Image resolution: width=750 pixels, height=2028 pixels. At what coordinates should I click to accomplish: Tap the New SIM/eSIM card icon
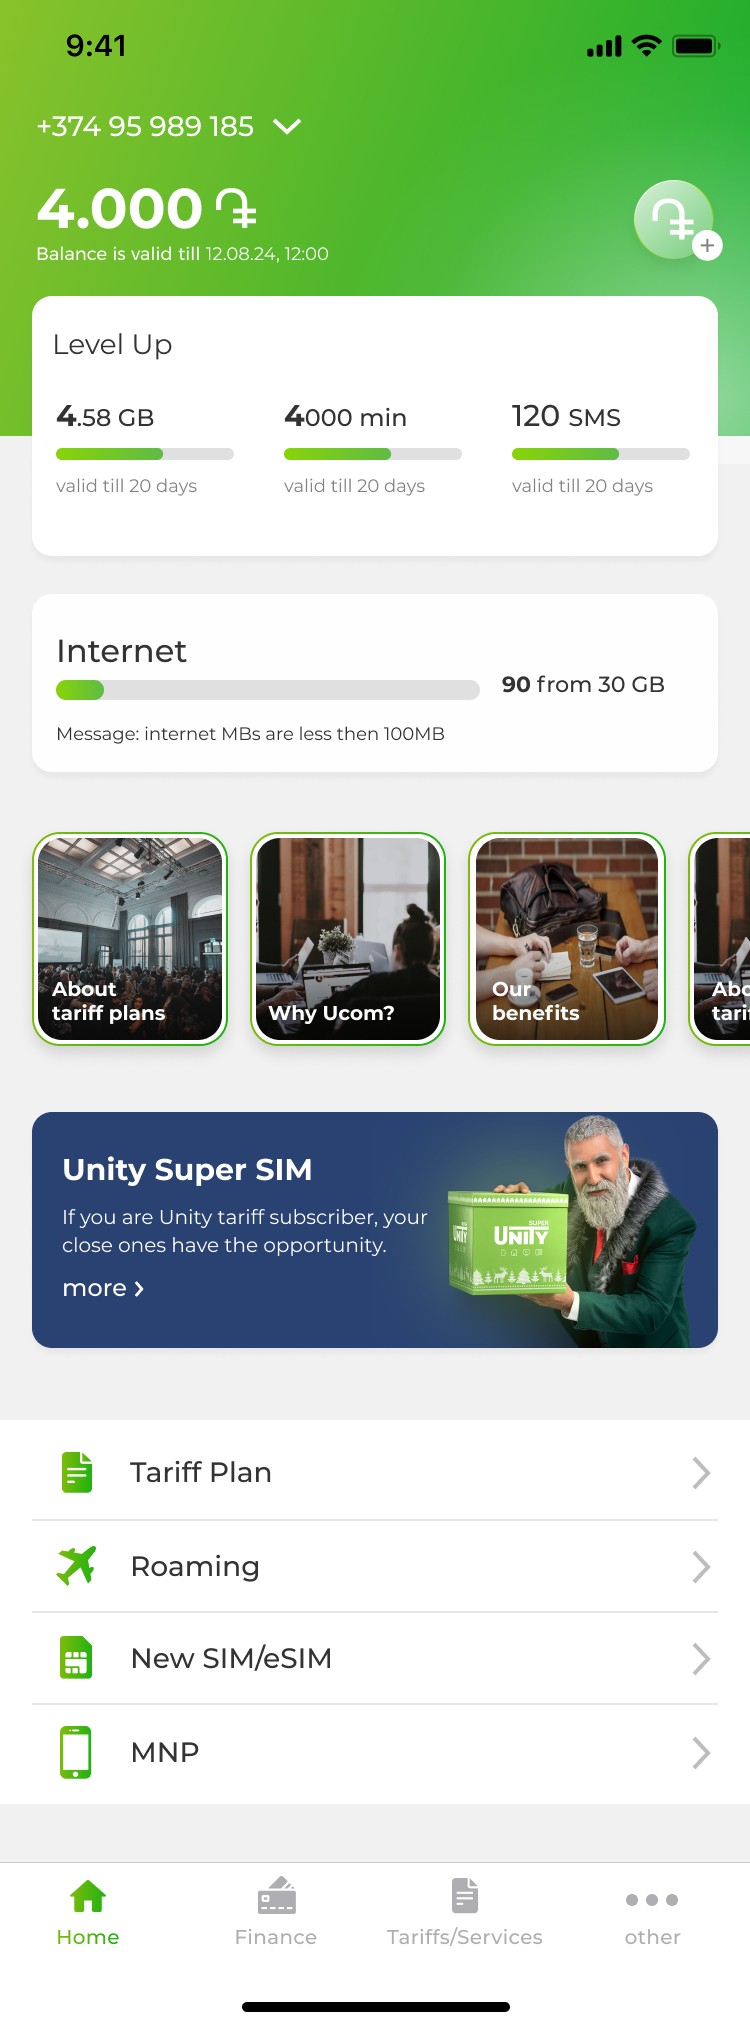coord(77,1657)
